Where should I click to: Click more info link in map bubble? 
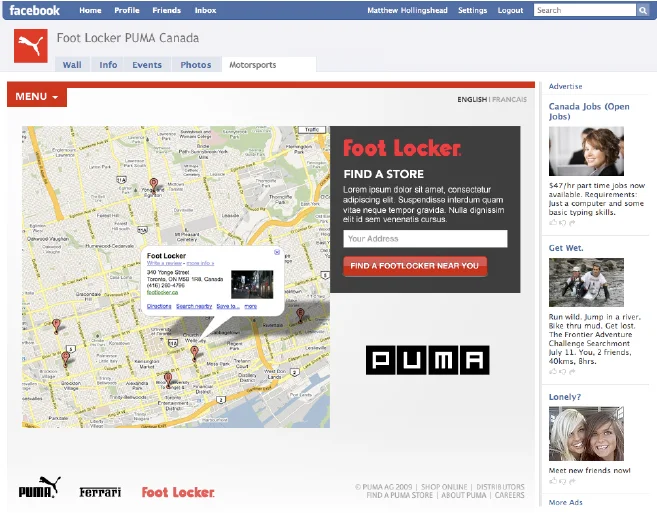[x=200, y=263]
